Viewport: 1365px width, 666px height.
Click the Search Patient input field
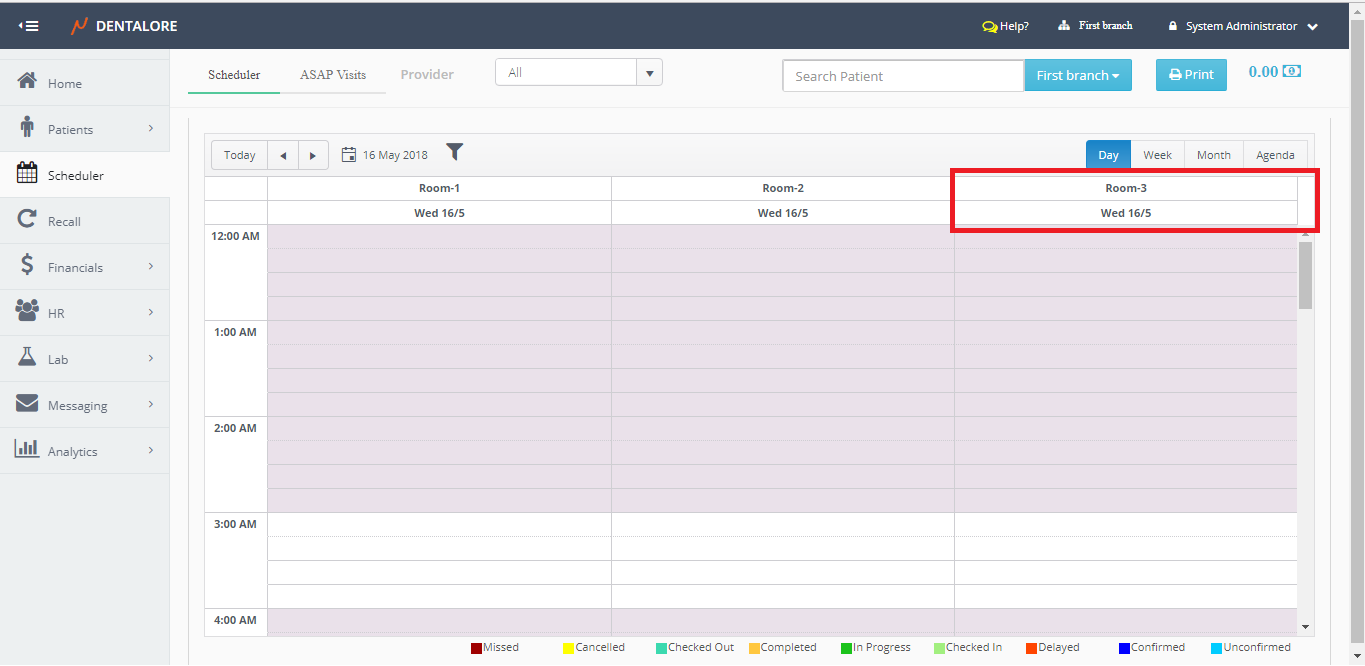(902, 76)
